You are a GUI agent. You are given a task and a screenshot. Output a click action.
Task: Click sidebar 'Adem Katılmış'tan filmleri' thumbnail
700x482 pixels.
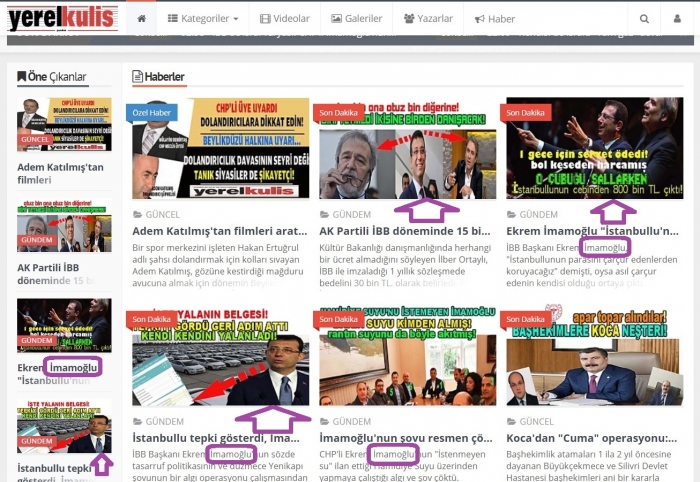(x=64, y=125)
